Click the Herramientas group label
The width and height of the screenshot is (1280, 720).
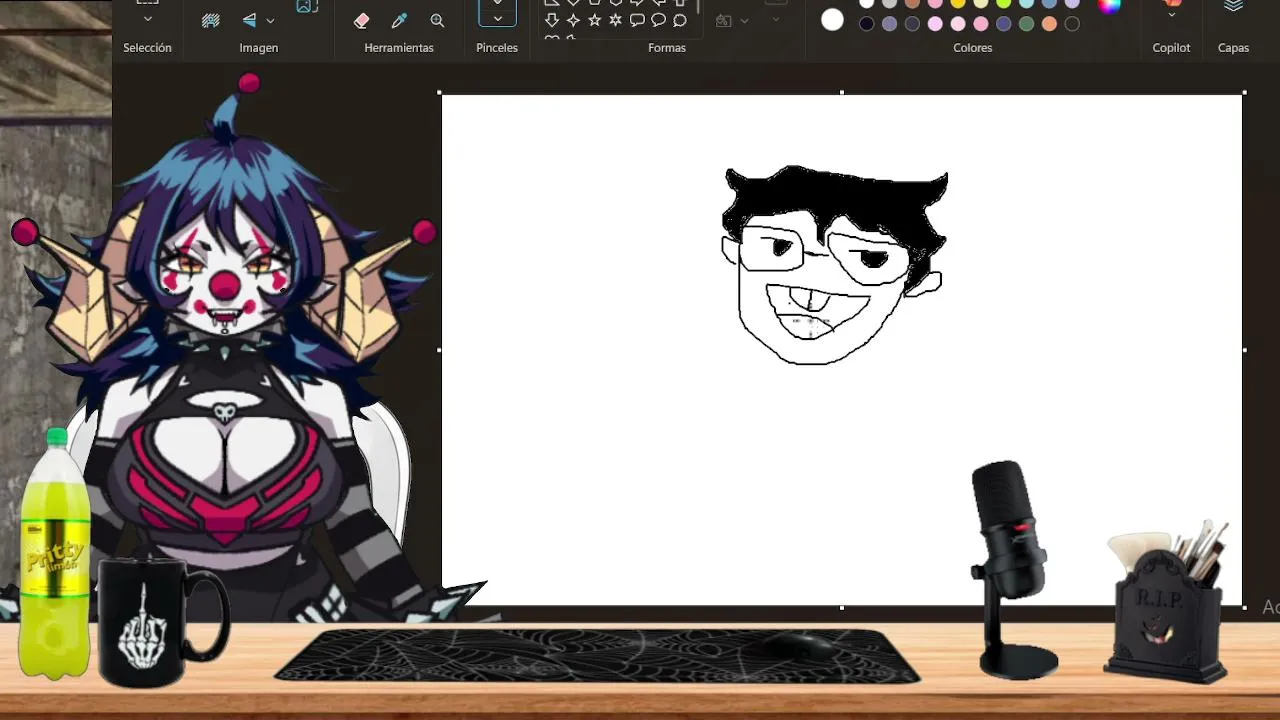click(x=399, y=48)
